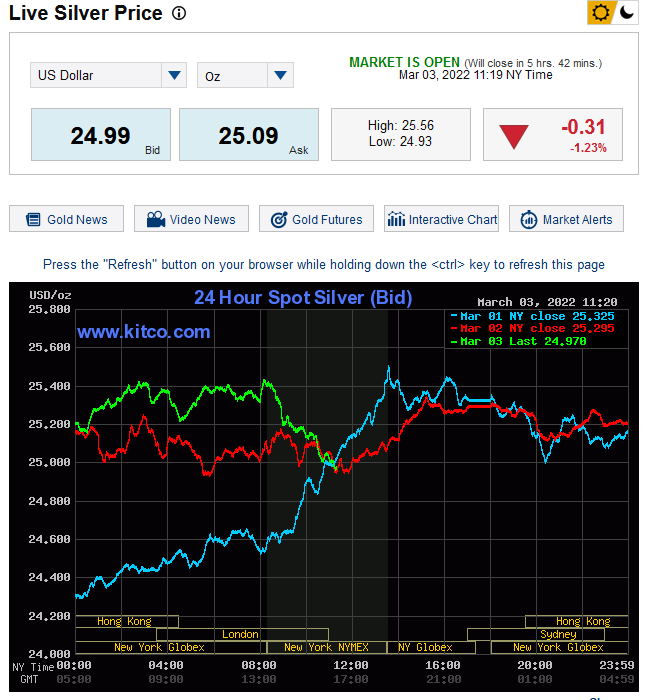This screenshot has width=654, height=700.
Task: Click the Mar 03, 2022 11:19 NY Time text
Action: (x=475, y=75)
